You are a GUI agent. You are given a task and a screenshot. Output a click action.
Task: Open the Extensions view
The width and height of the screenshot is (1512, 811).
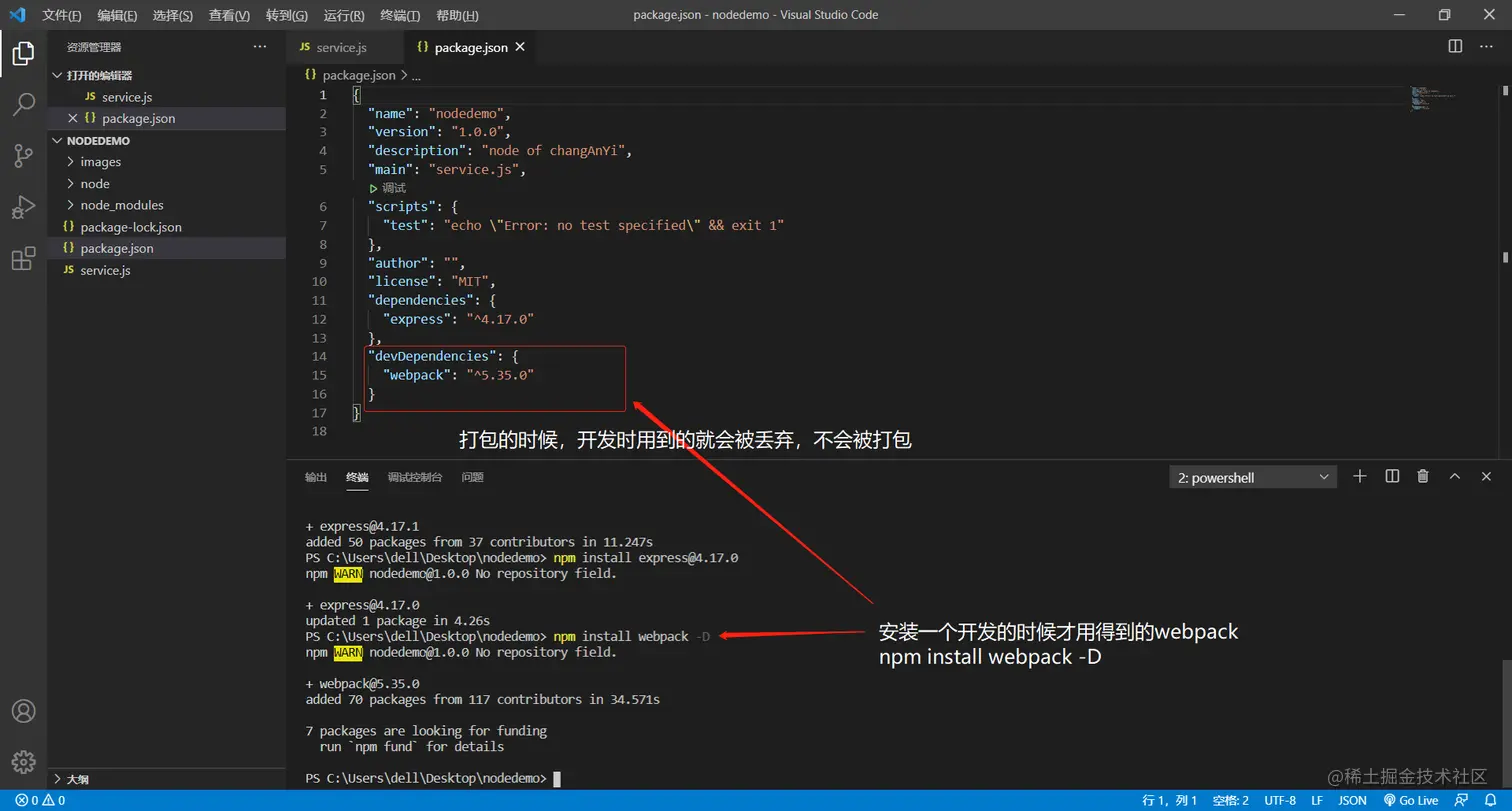(22, 258)
